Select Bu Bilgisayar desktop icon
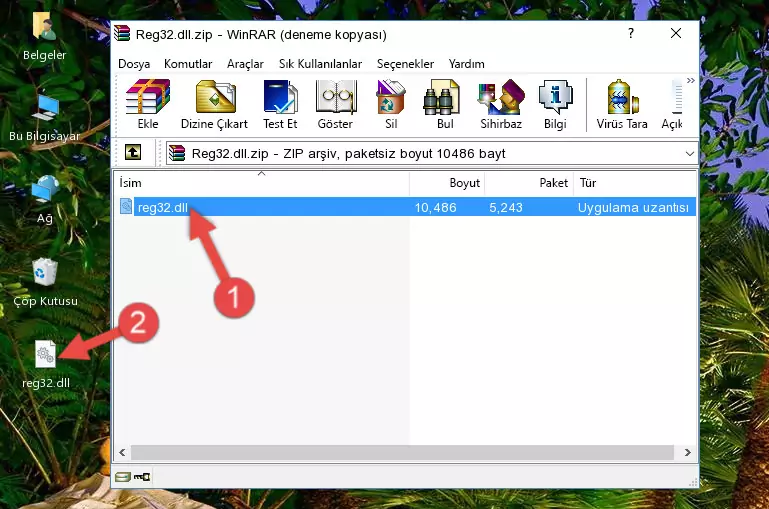 click(45, 118)
